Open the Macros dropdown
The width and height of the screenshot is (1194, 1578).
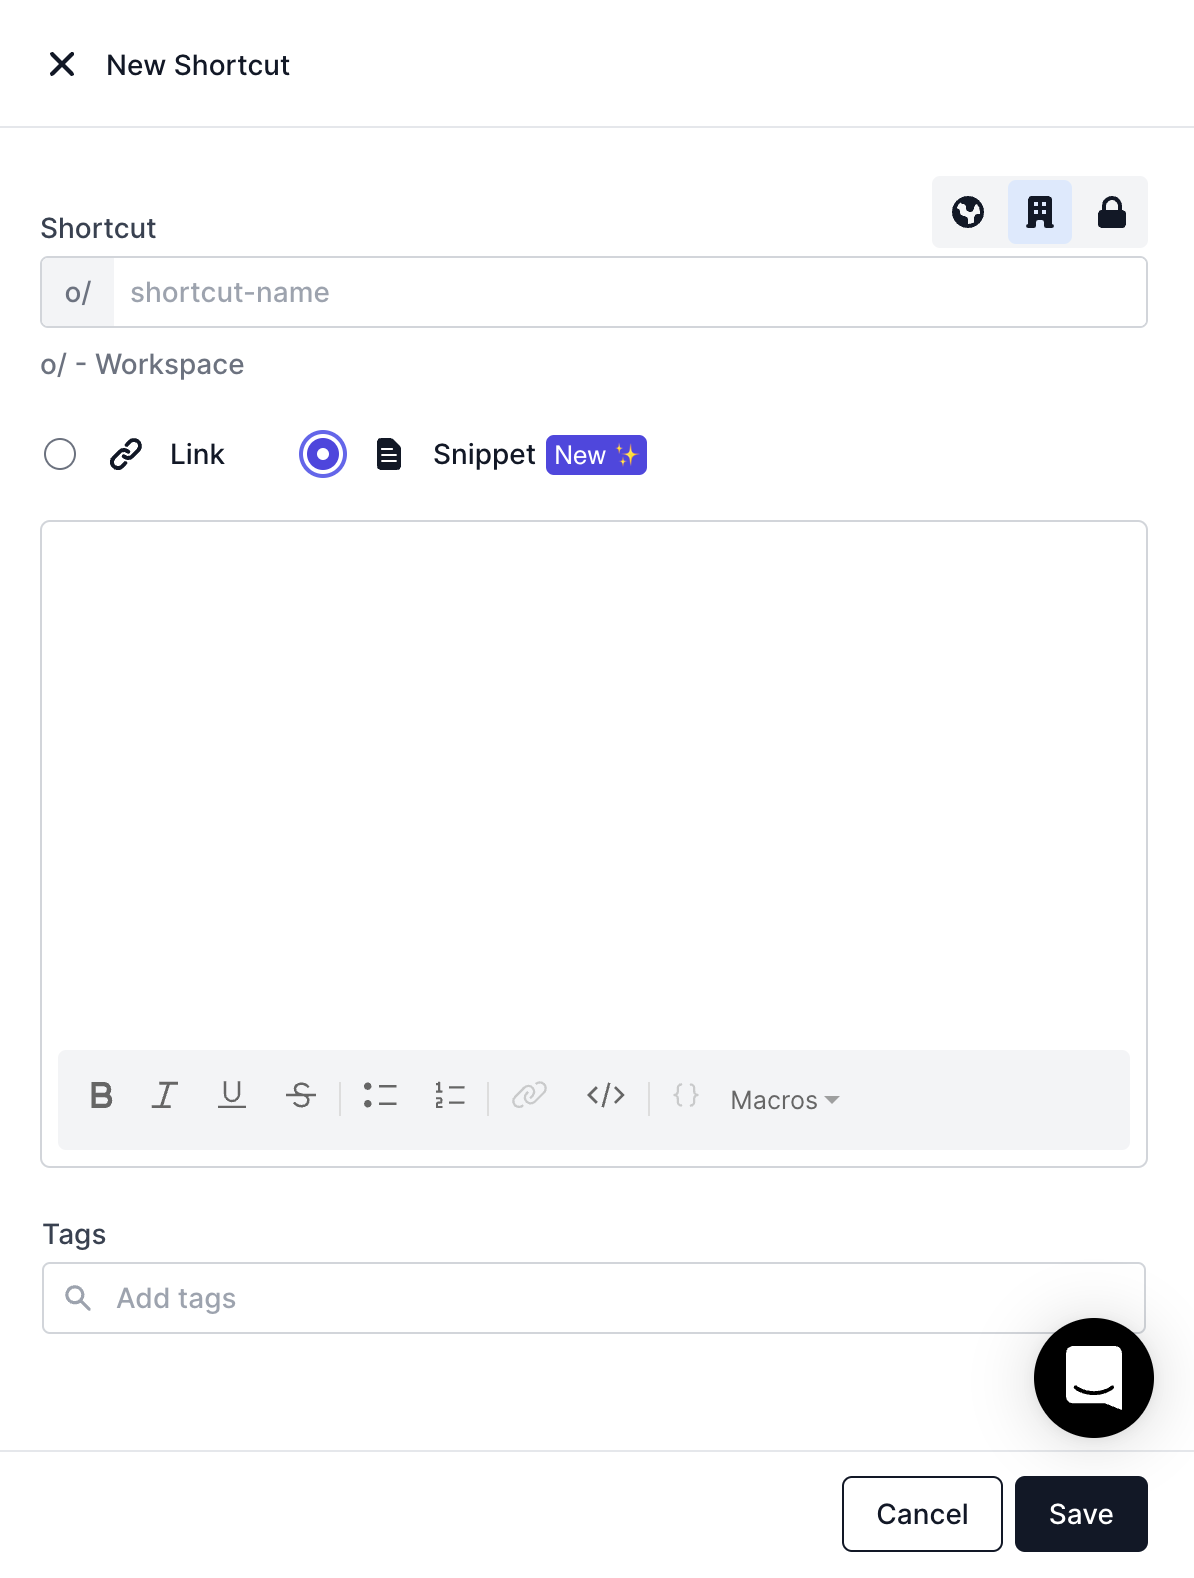pos(785,1100)
